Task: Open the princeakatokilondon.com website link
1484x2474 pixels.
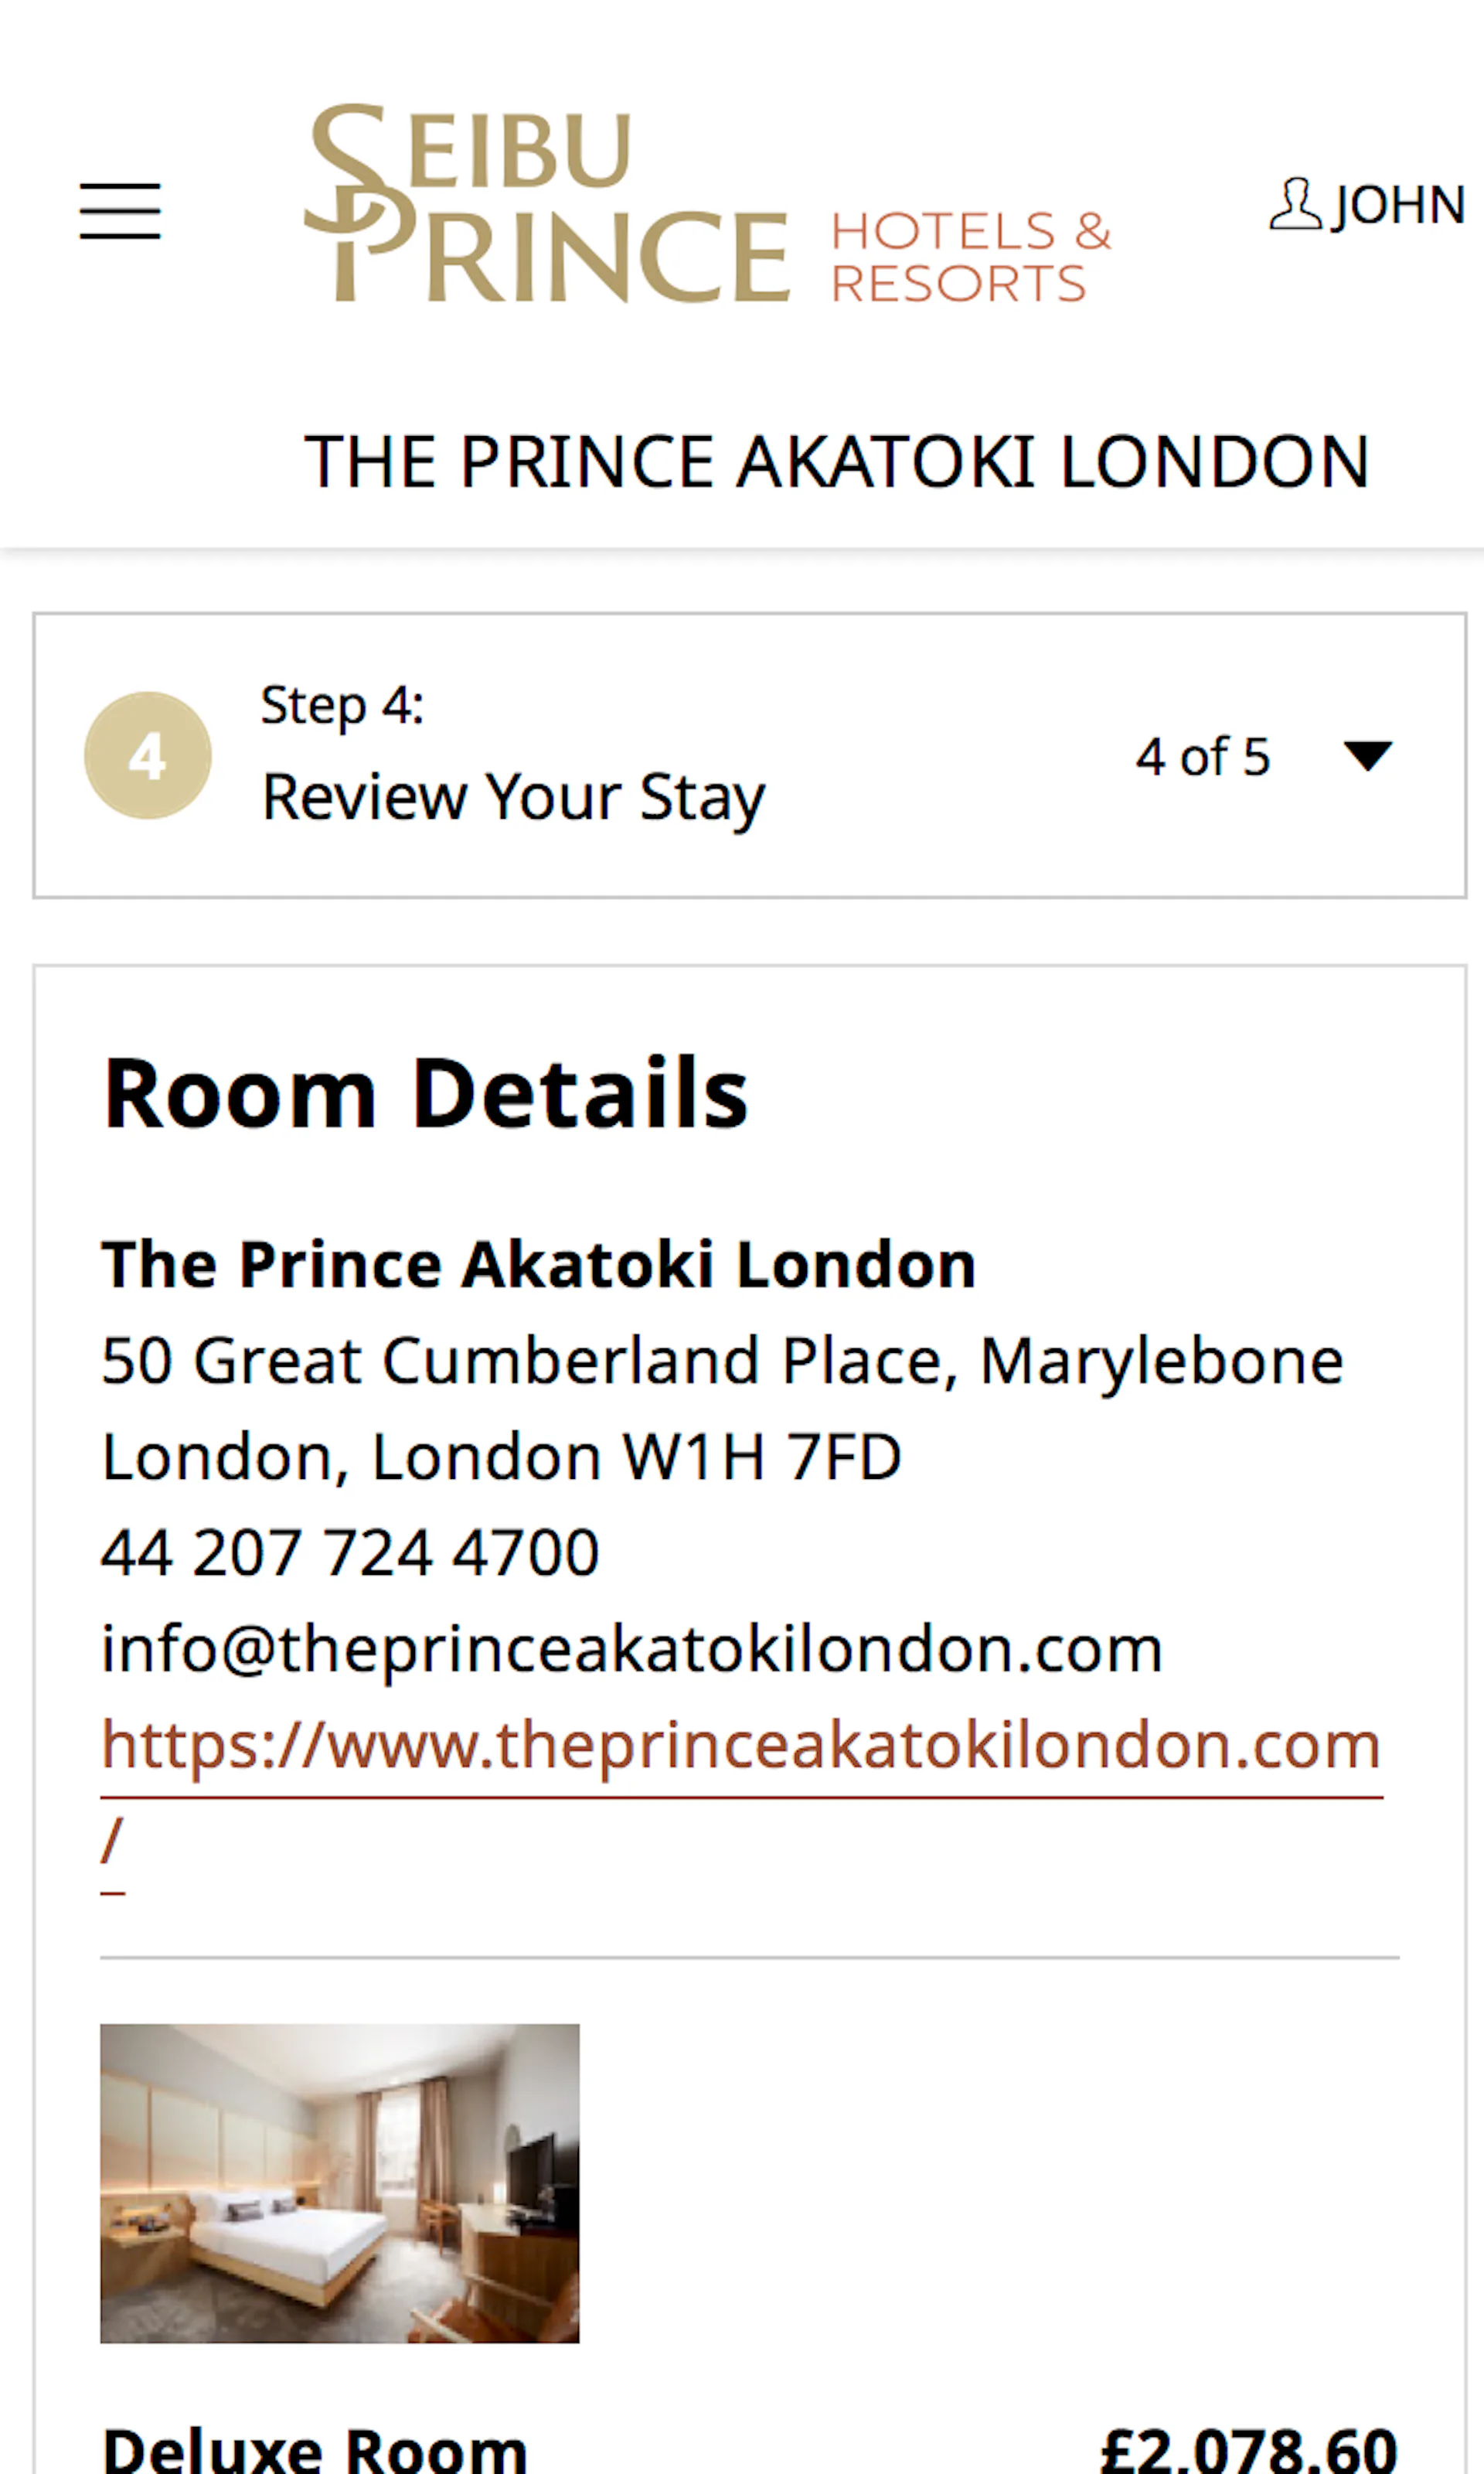Action: (740, 1745)
